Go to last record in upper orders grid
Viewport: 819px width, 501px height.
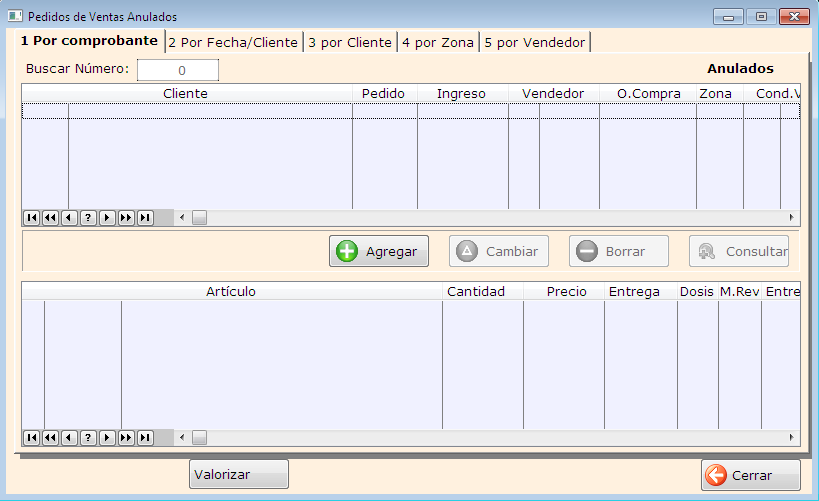click(x=145, y=217)
